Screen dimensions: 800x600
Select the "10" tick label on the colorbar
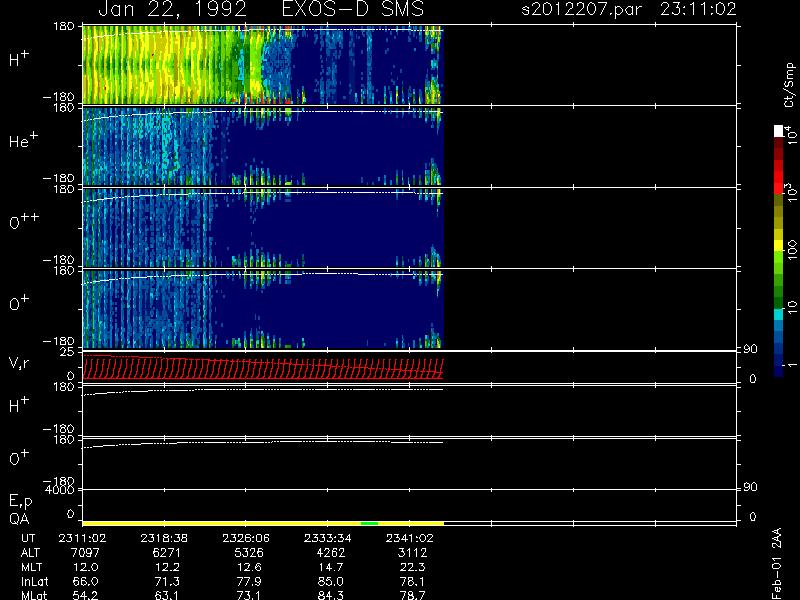[x=791, y=306]
